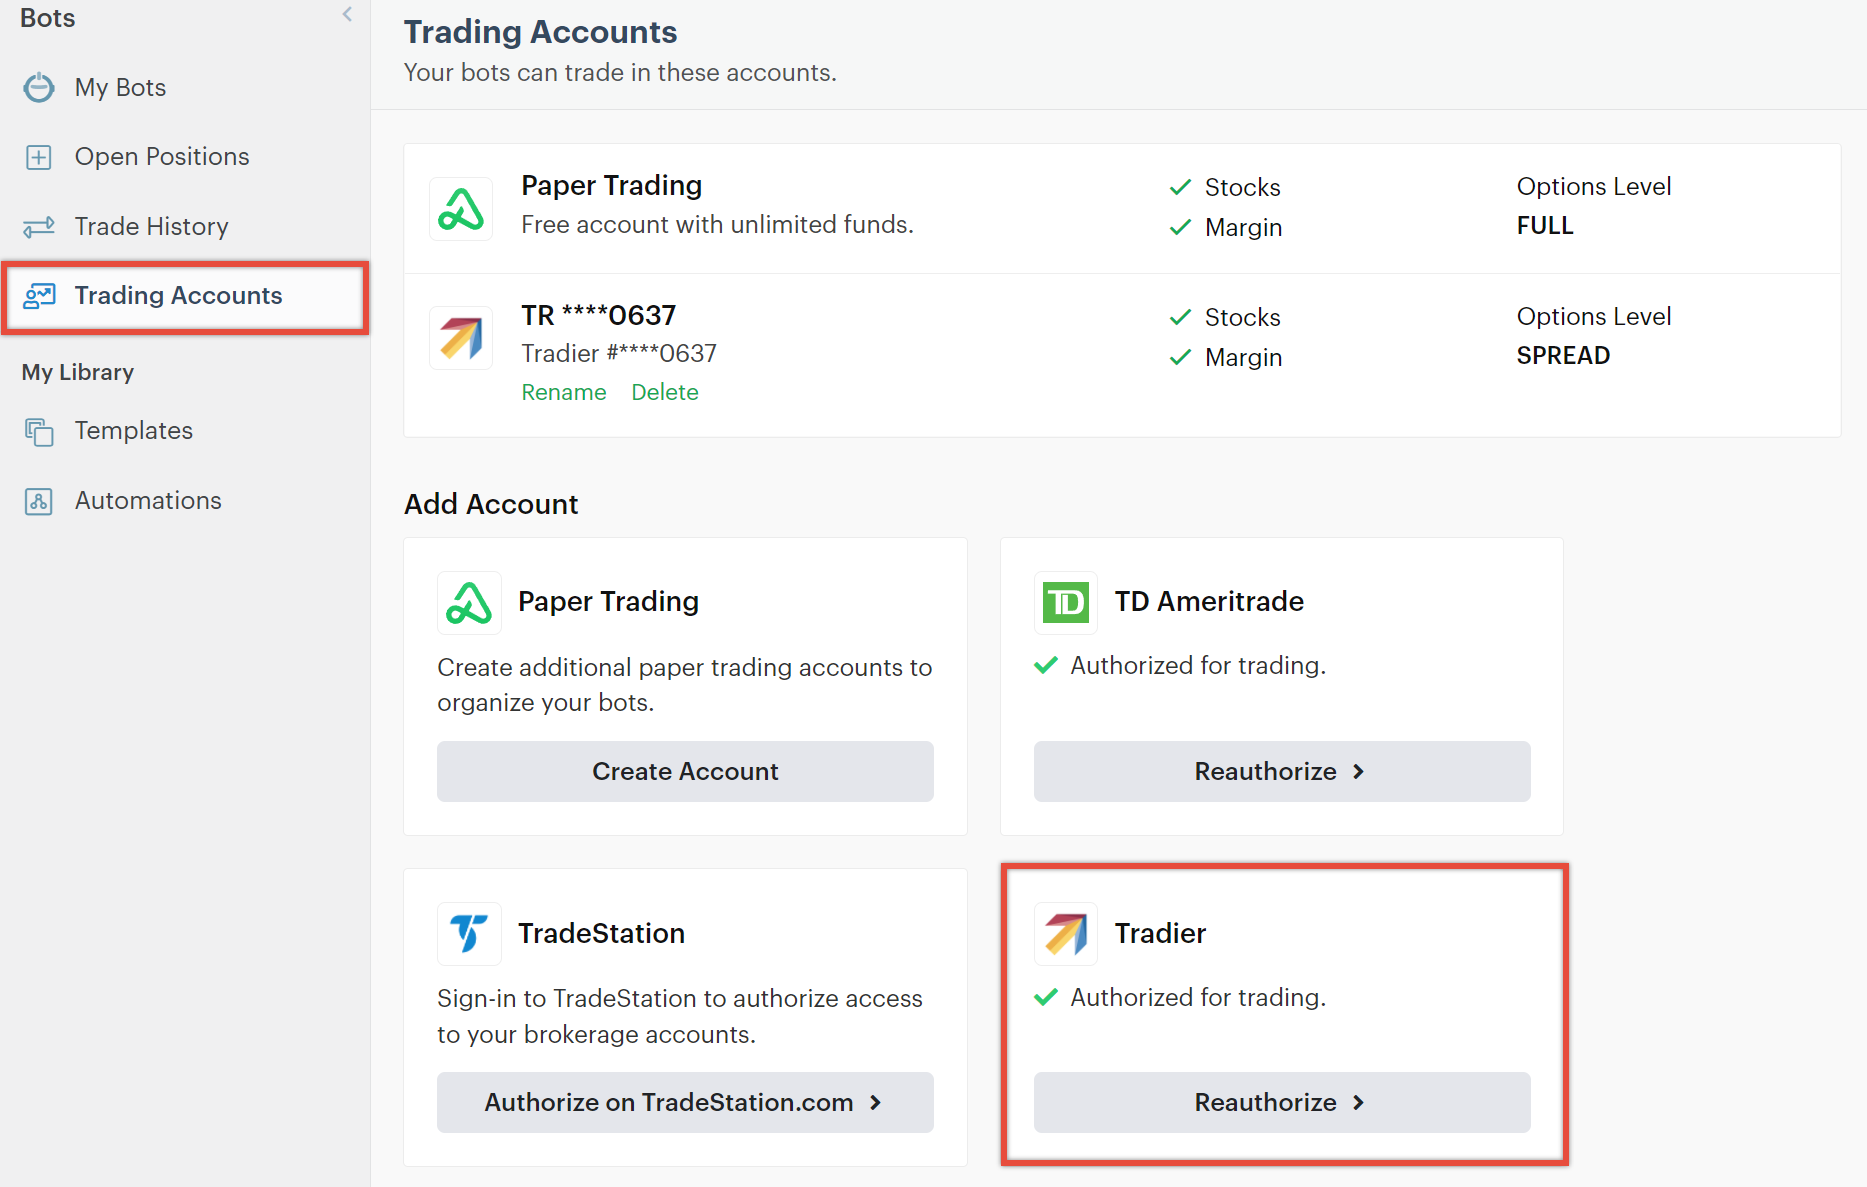Image resolution: width=1867 pixels, height=1187 pixels.
Task: Delete the Tradier account
Action: (664, 391)
